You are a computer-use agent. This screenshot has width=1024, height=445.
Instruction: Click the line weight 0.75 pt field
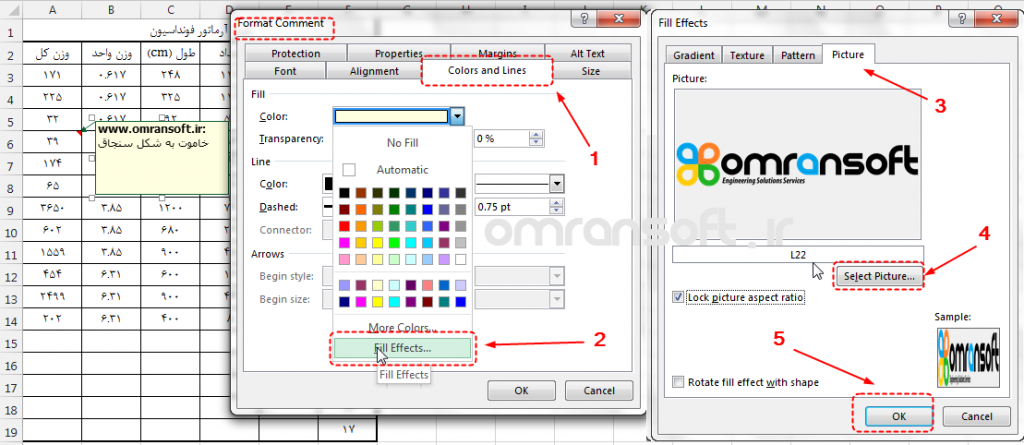pos(512,206)
